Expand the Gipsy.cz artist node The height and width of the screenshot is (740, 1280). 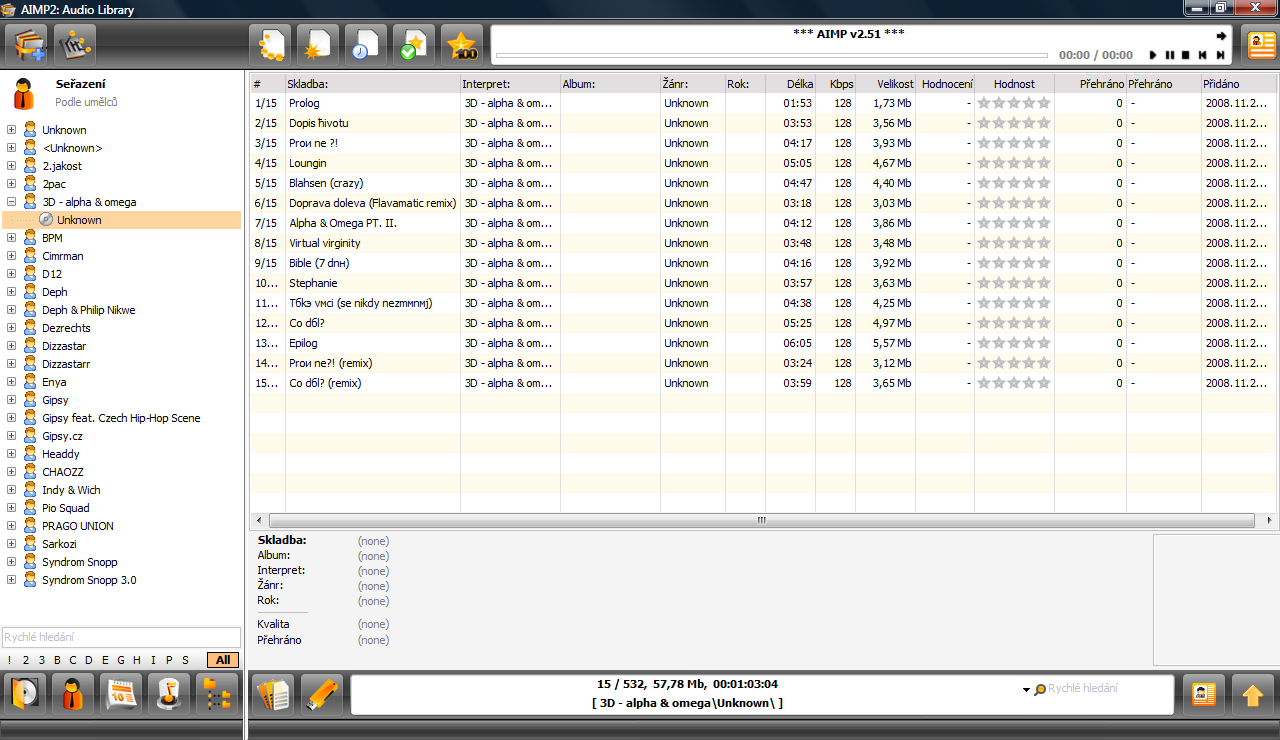tap(12, 436)
